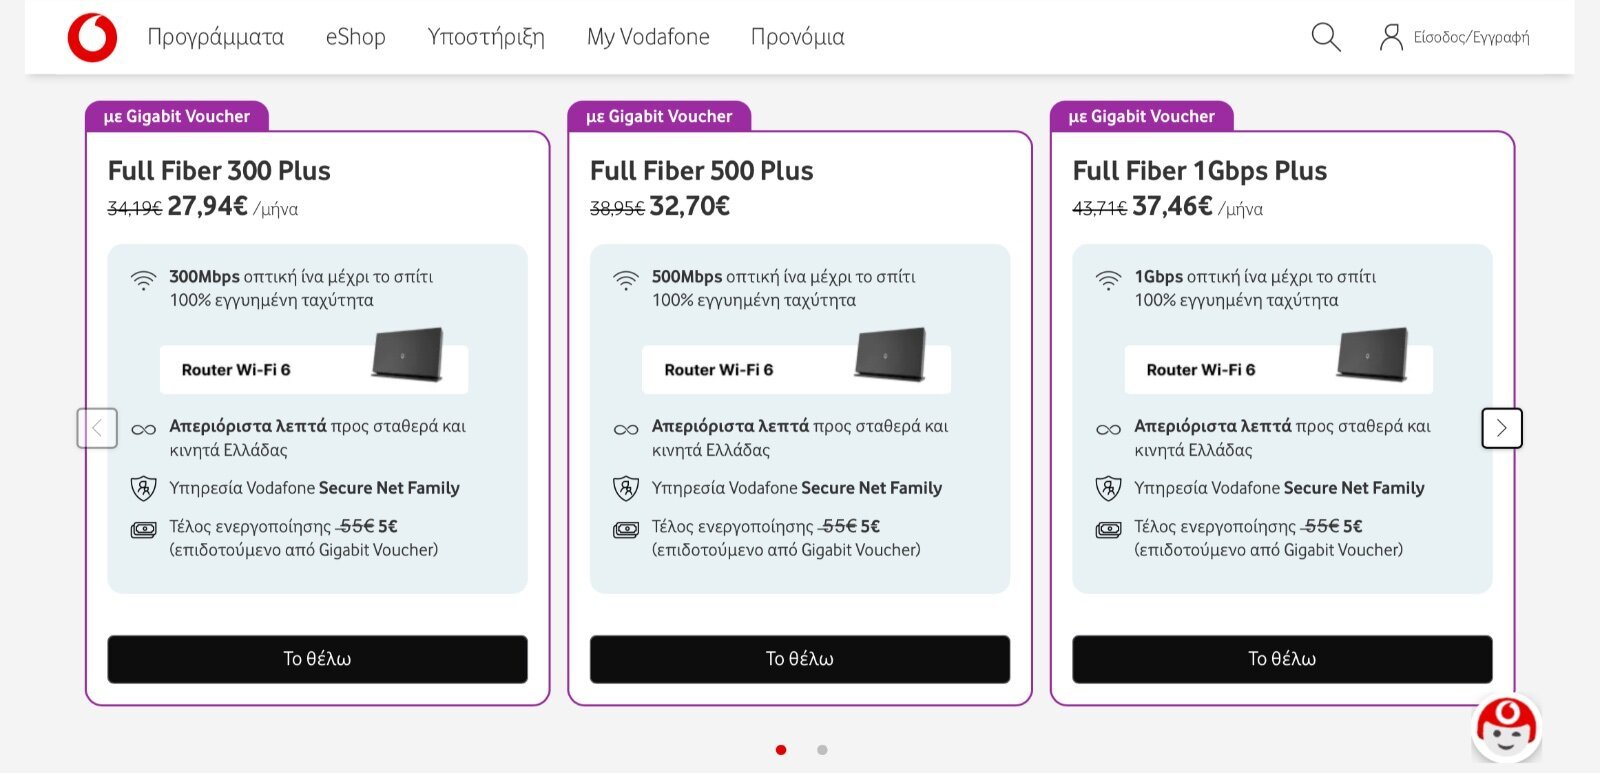
Task: Show next plans with right carousel arrow
Action: tap(1502, 428)
